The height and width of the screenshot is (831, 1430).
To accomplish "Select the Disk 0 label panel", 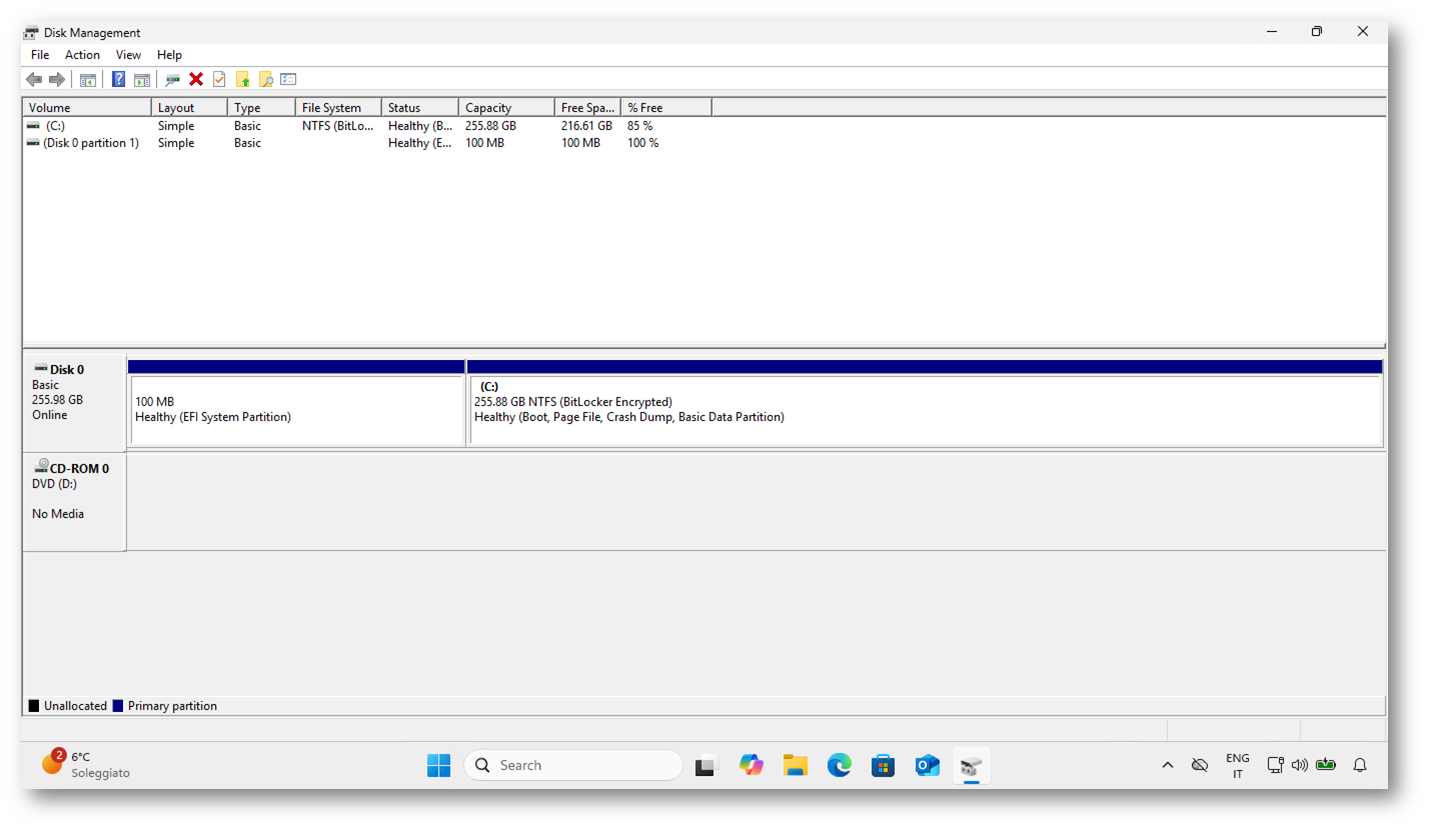I will coord(74,400).
